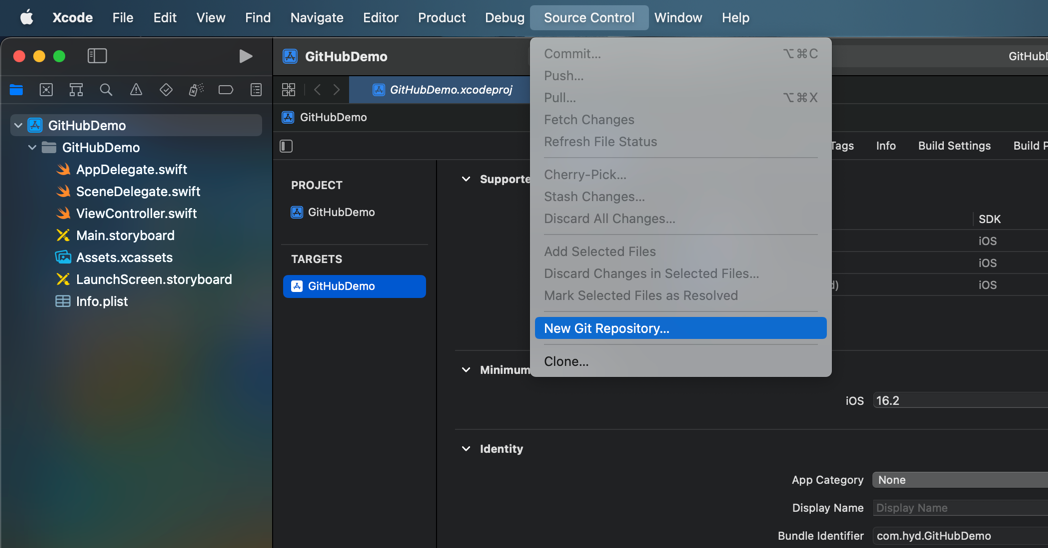This screenshot has width=1048, height=548.
Task: Open the Test navigator diamond icon
Action: click(x=166, y=90)
